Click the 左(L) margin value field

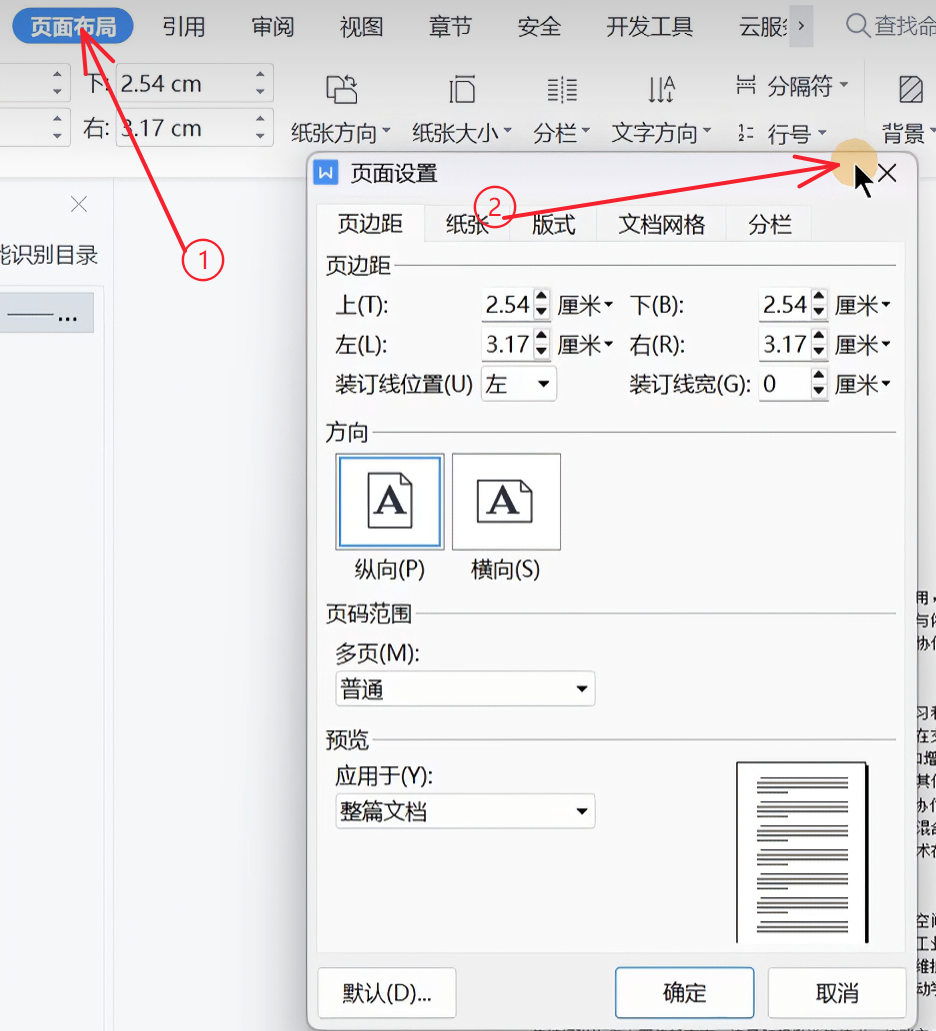point(507,345)
